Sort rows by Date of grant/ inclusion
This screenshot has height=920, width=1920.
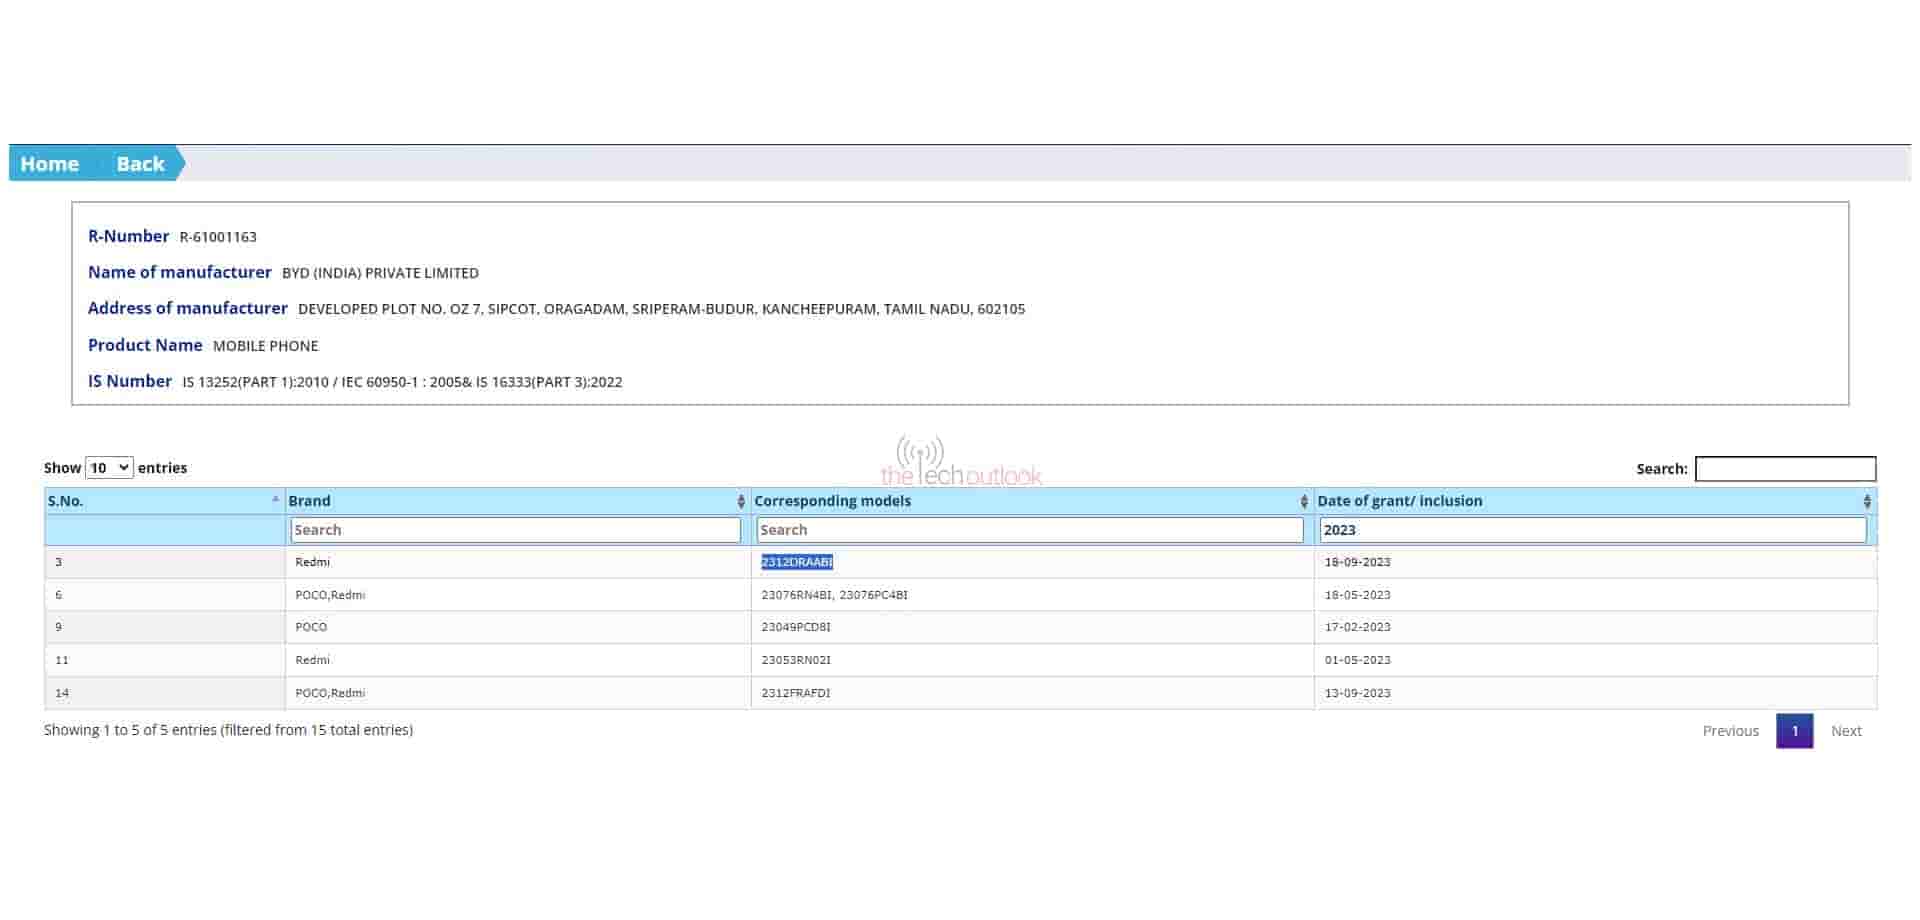click(x=1400, y=500)
